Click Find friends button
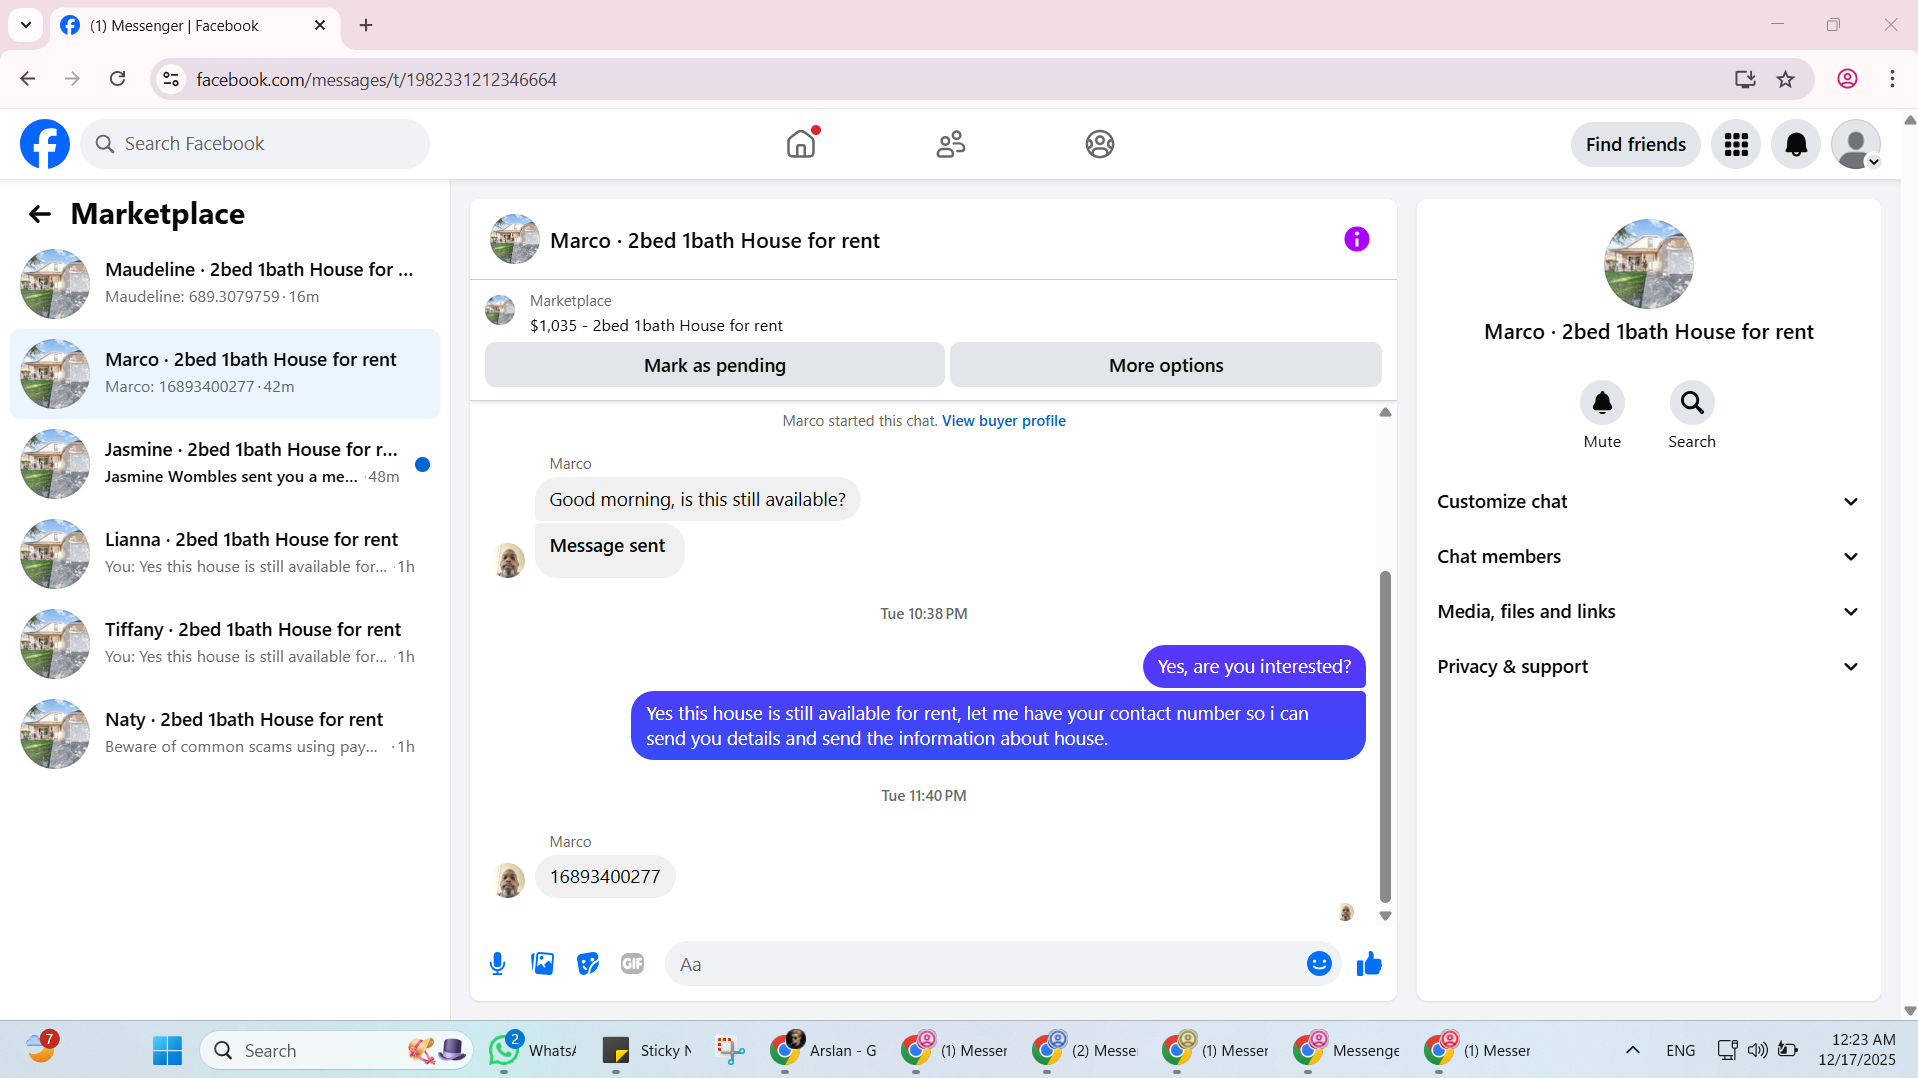The image size is (1918, 1078). point(1636,145)
